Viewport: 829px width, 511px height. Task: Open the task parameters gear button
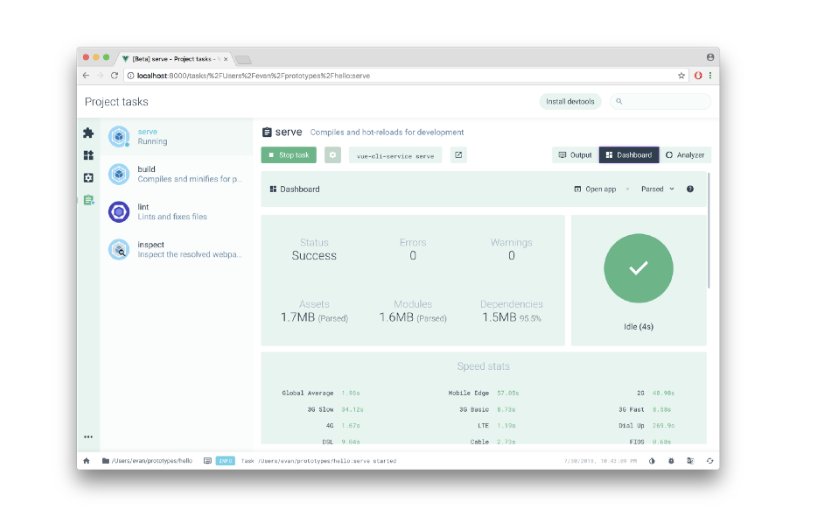coord(333,155)
